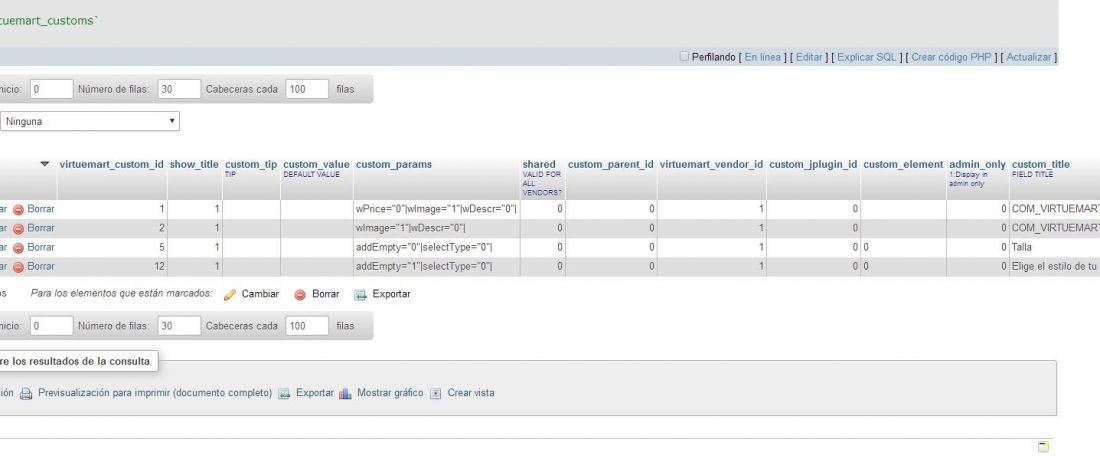
Task: Open Previsualización para imprimir (documento completo)
Action: pyautogui.click(x=155, y=393)
